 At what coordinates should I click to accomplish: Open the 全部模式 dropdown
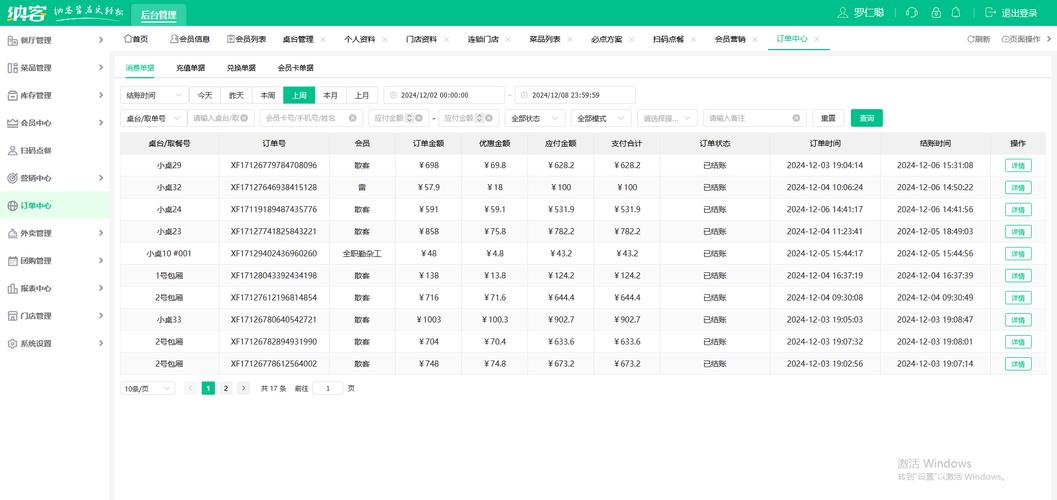[601, 118]
